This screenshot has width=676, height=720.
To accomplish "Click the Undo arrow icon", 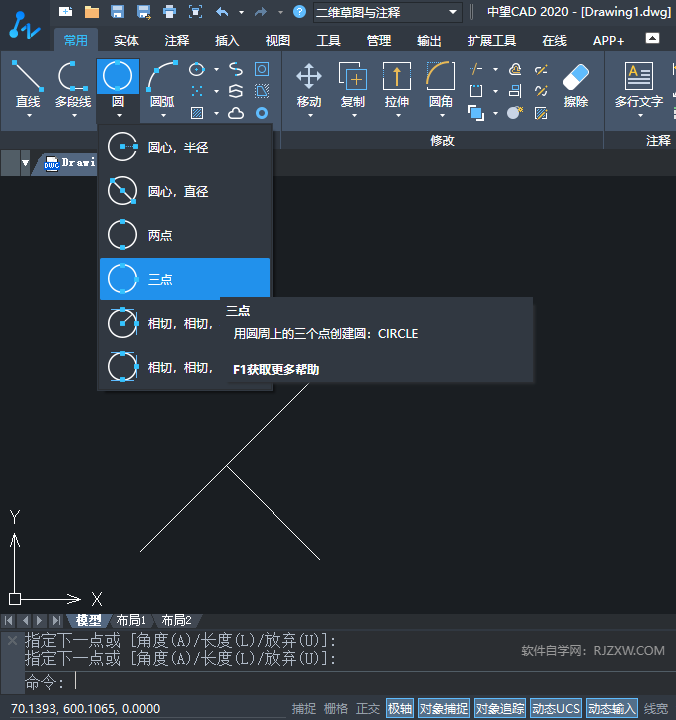I will click(222, 11).
